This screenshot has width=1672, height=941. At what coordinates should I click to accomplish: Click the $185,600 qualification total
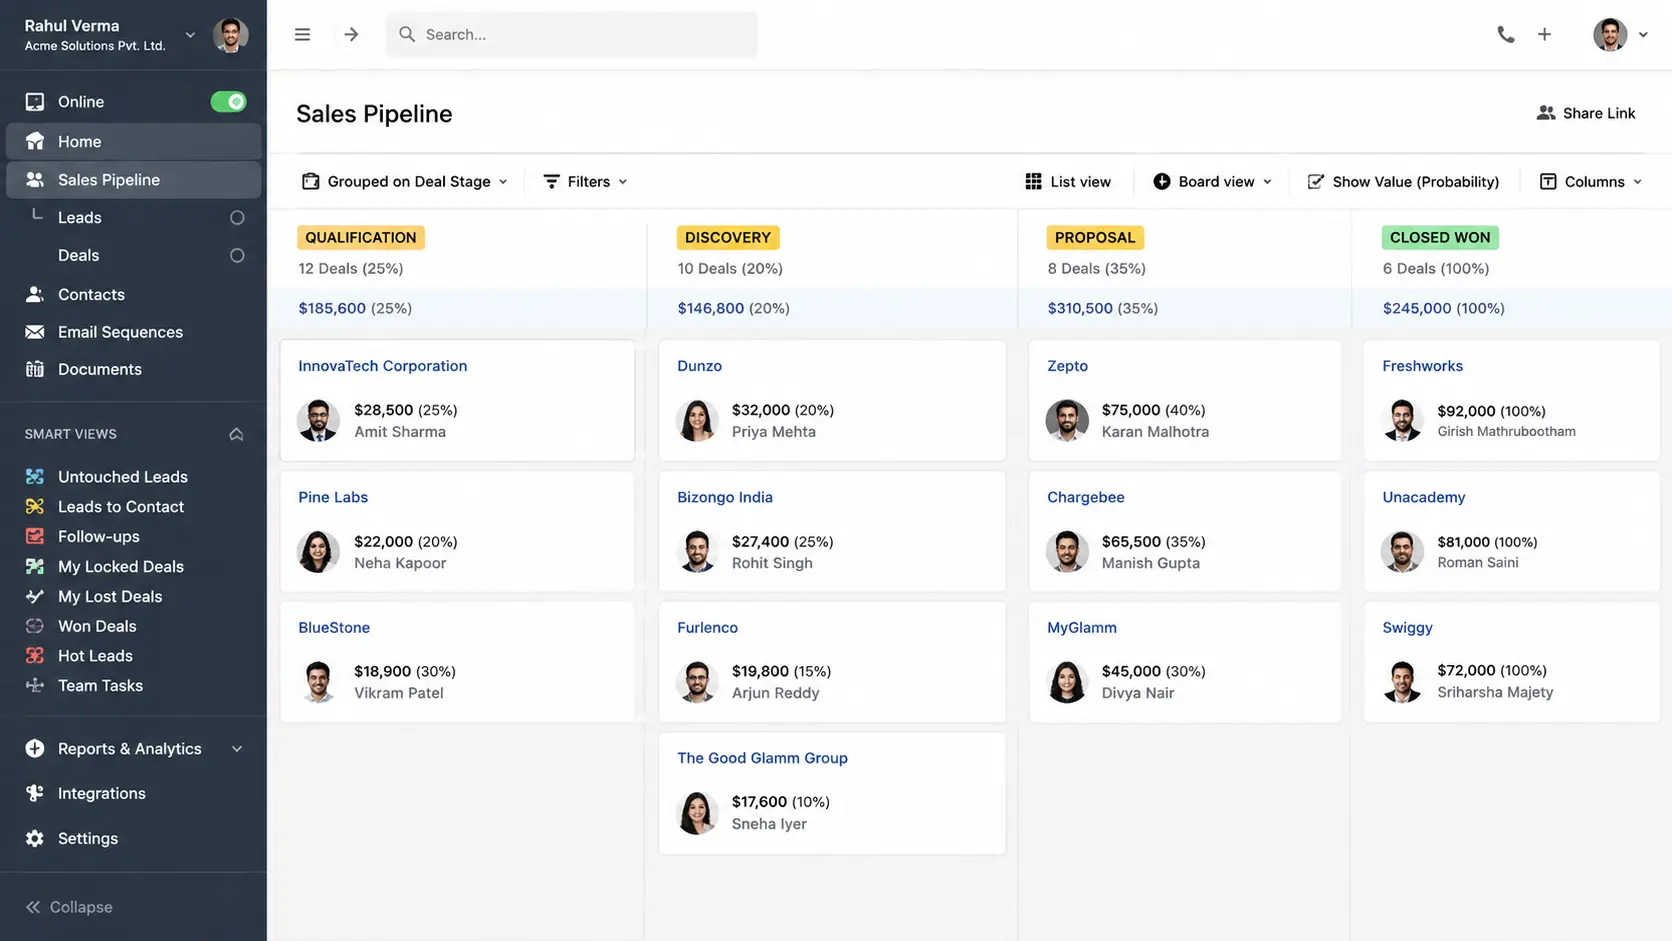click(332, 308)
